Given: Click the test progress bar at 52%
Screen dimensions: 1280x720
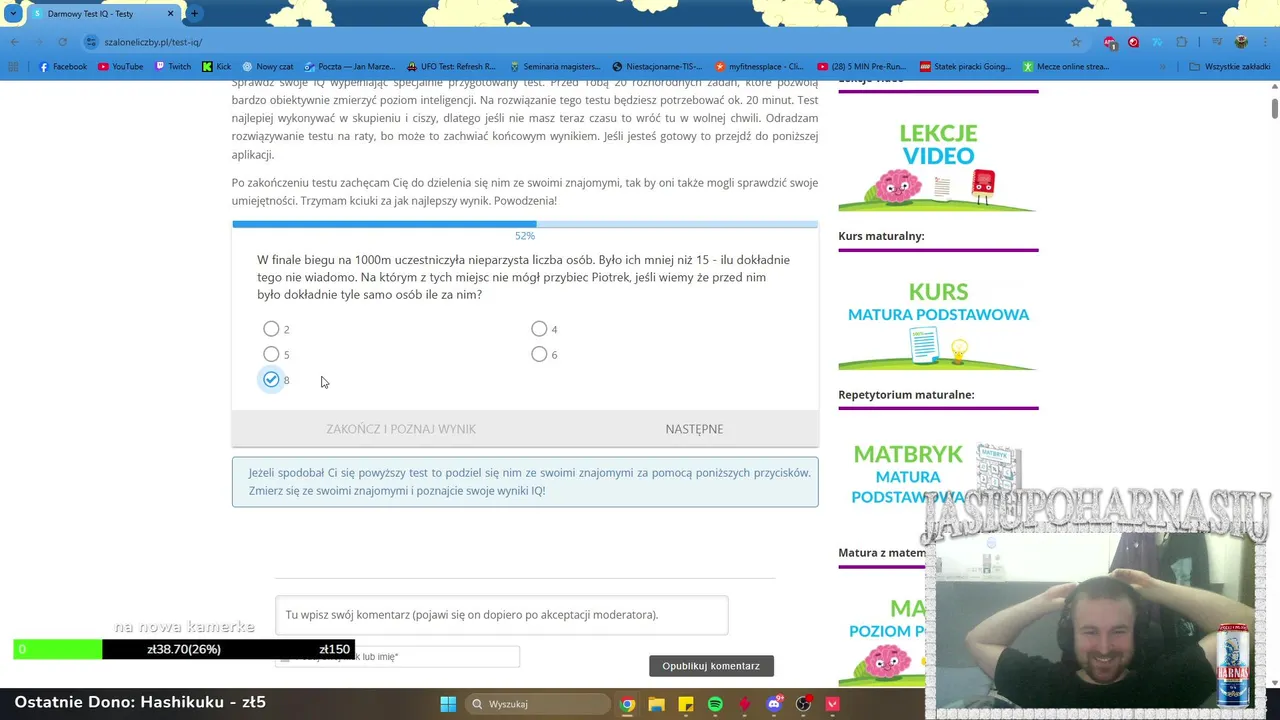Looking at the screenshot, I should click(525, 224).
